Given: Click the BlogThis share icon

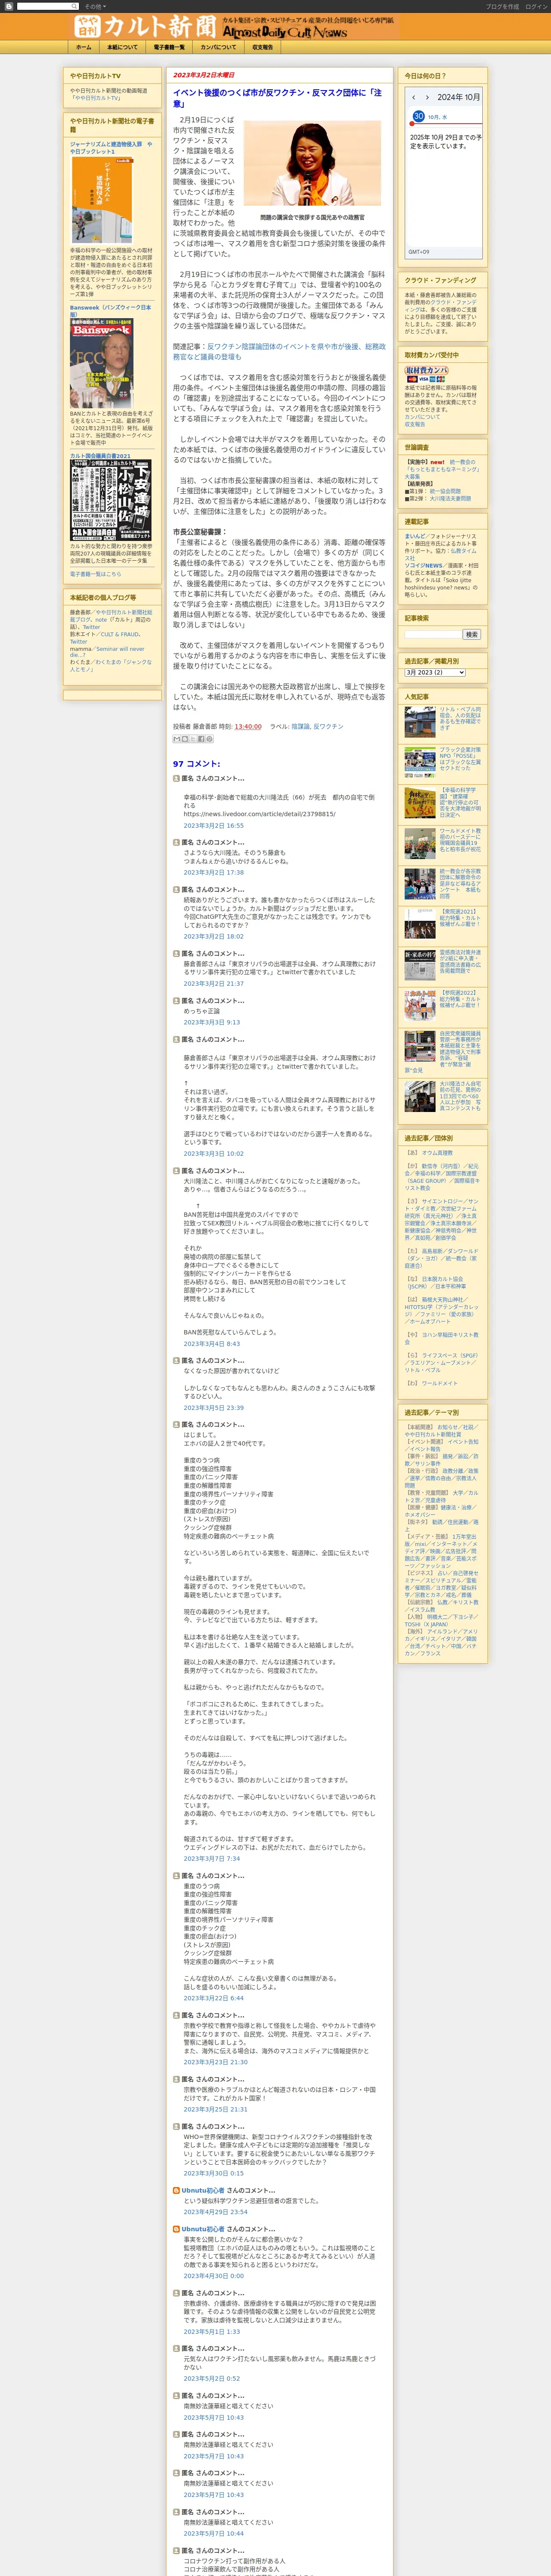Looking at the screenshot, I should pos(184,739).
